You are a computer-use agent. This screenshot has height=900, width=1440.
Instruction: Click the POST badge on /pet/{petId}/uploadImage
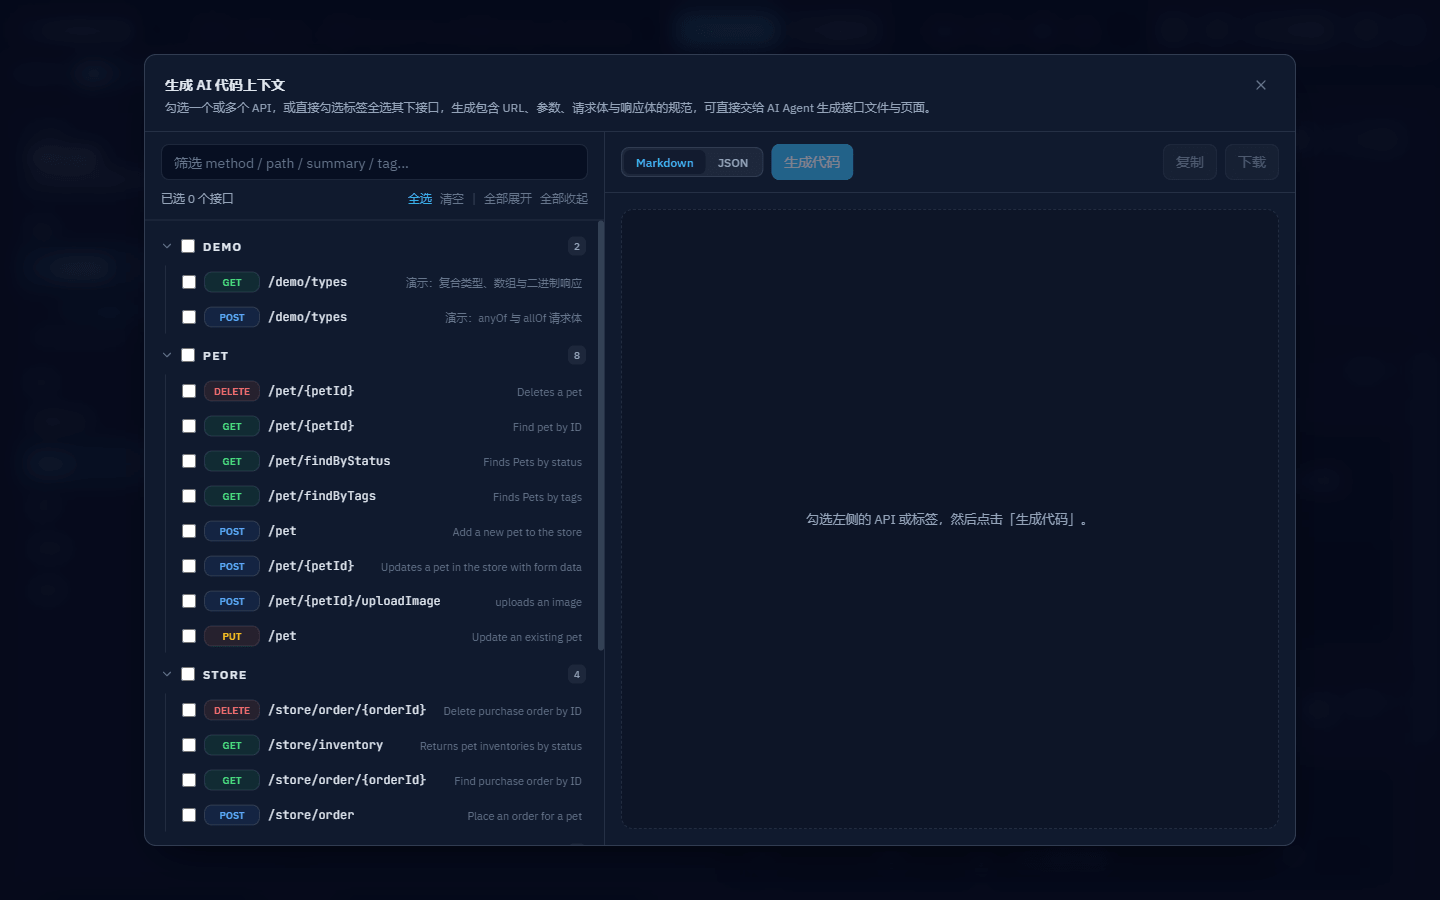point(232,601)
